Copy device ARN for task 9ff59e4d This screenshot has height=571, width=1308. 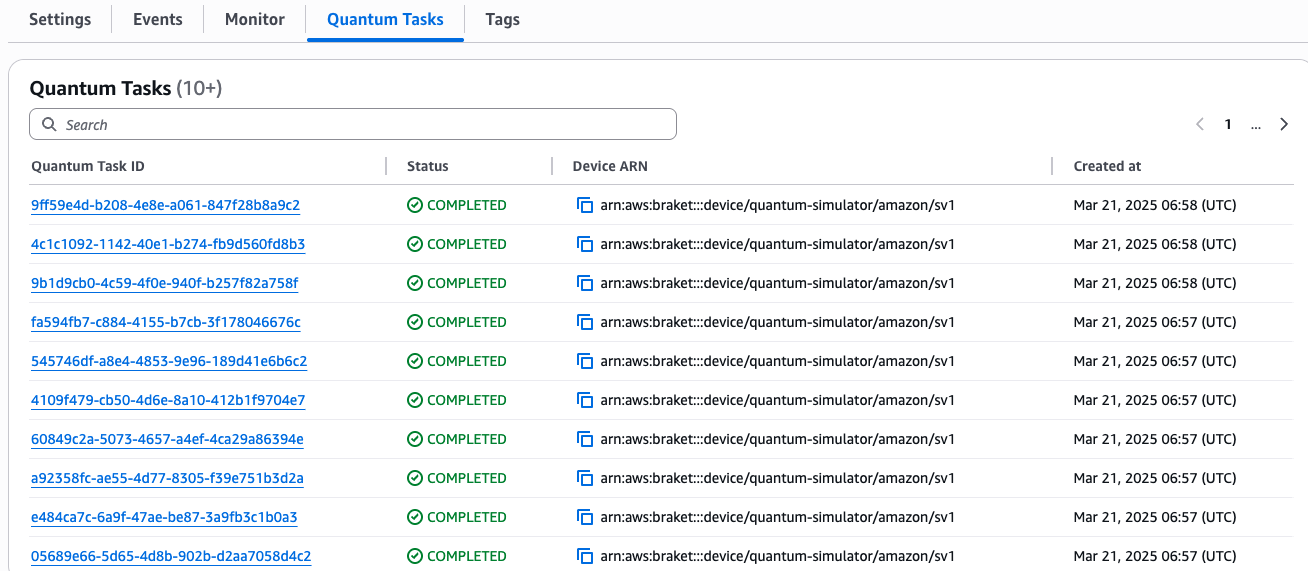[585, 205]
